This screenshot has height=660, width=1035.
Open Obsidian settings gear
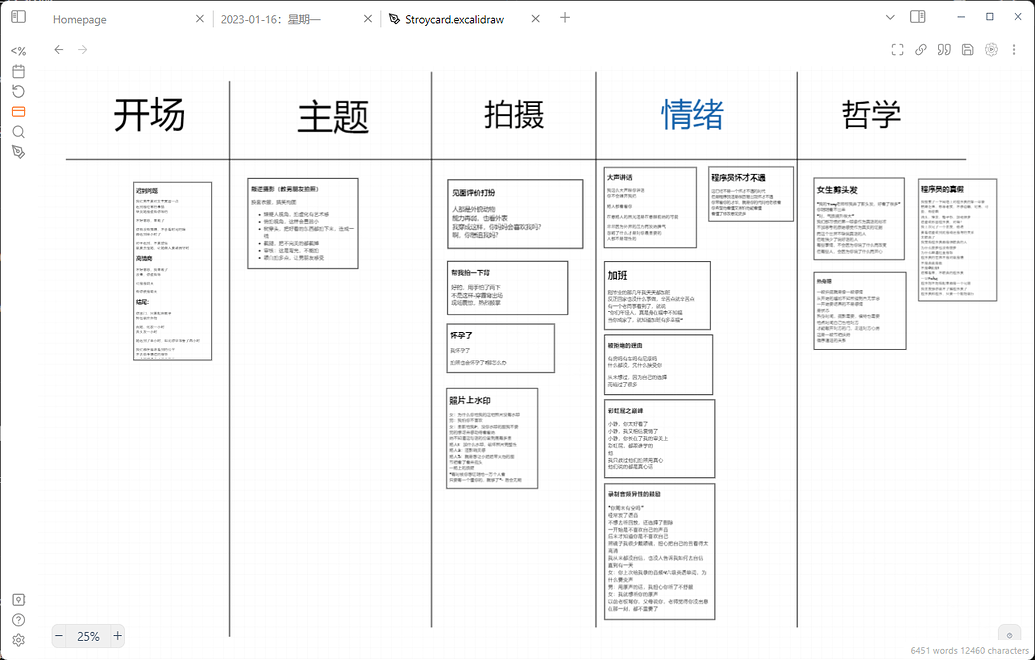[18, 640]
